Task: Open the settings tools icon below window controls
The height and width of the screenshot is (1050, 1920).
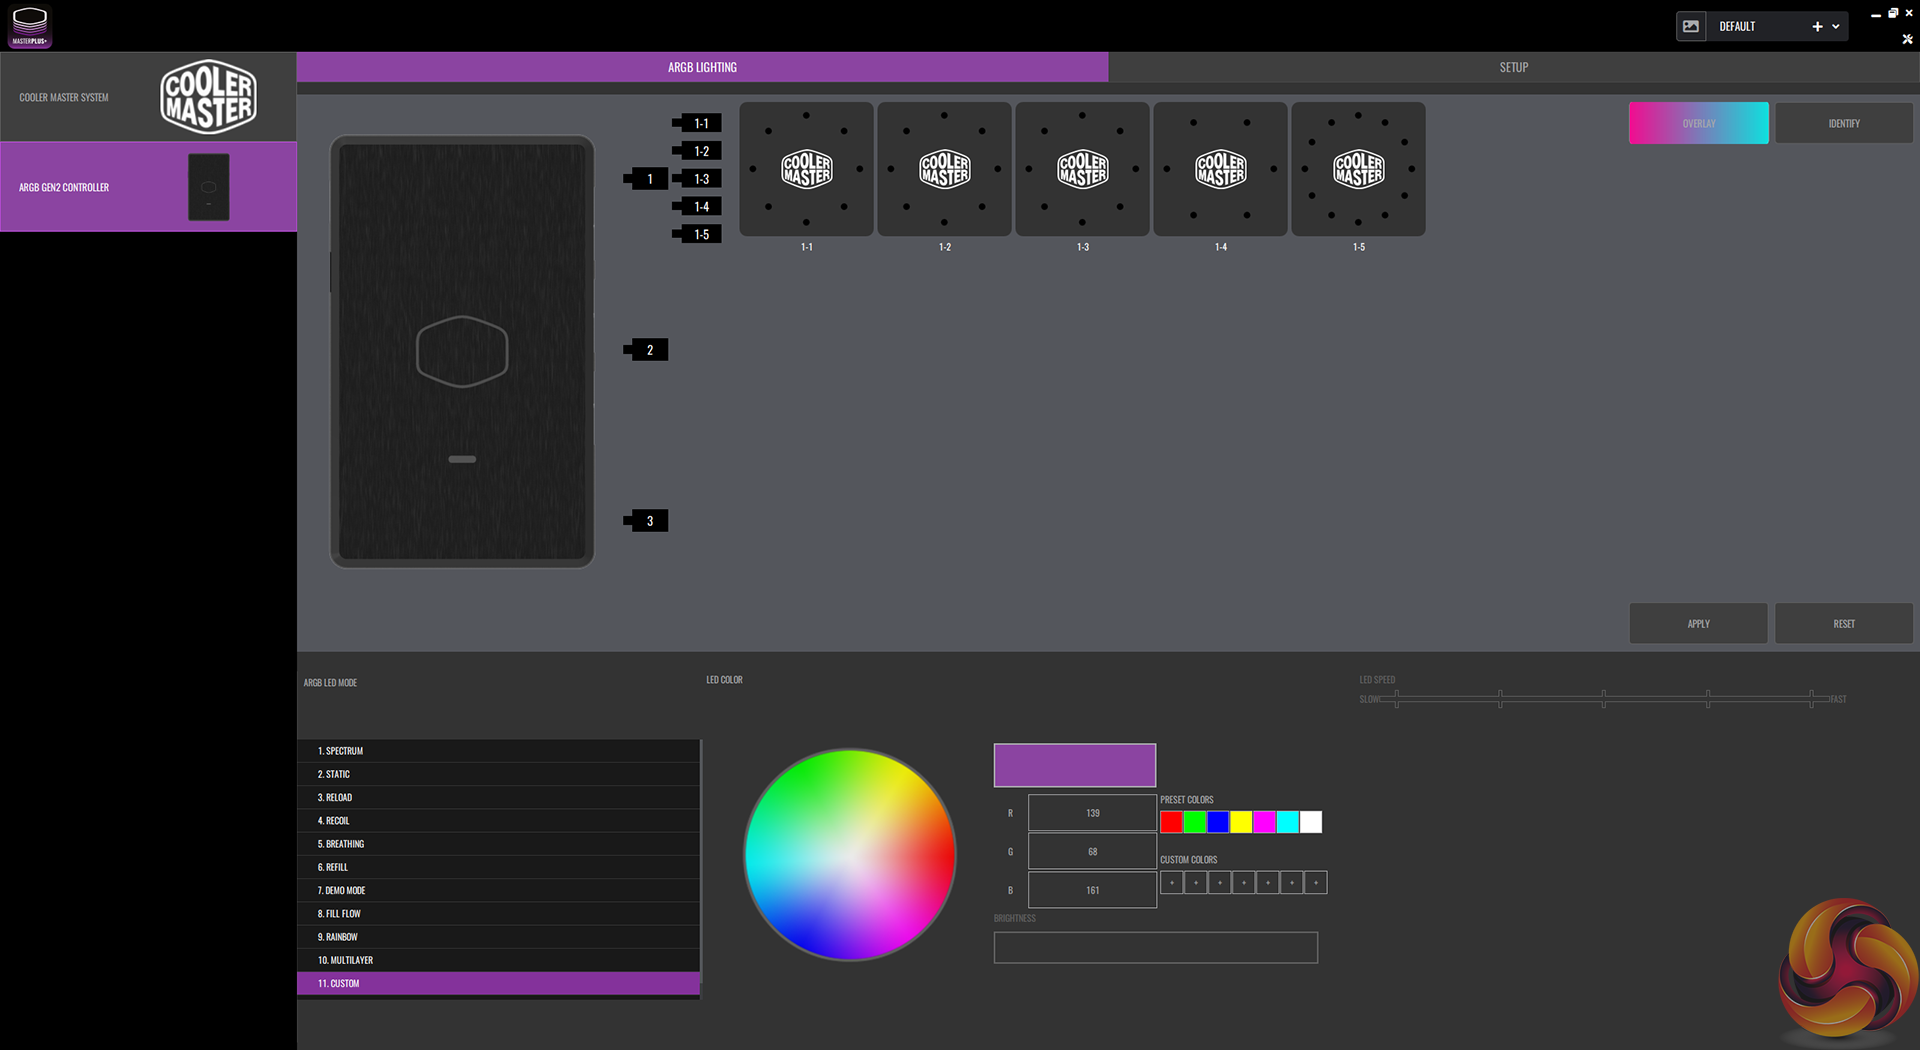Action: point(1907,39)
